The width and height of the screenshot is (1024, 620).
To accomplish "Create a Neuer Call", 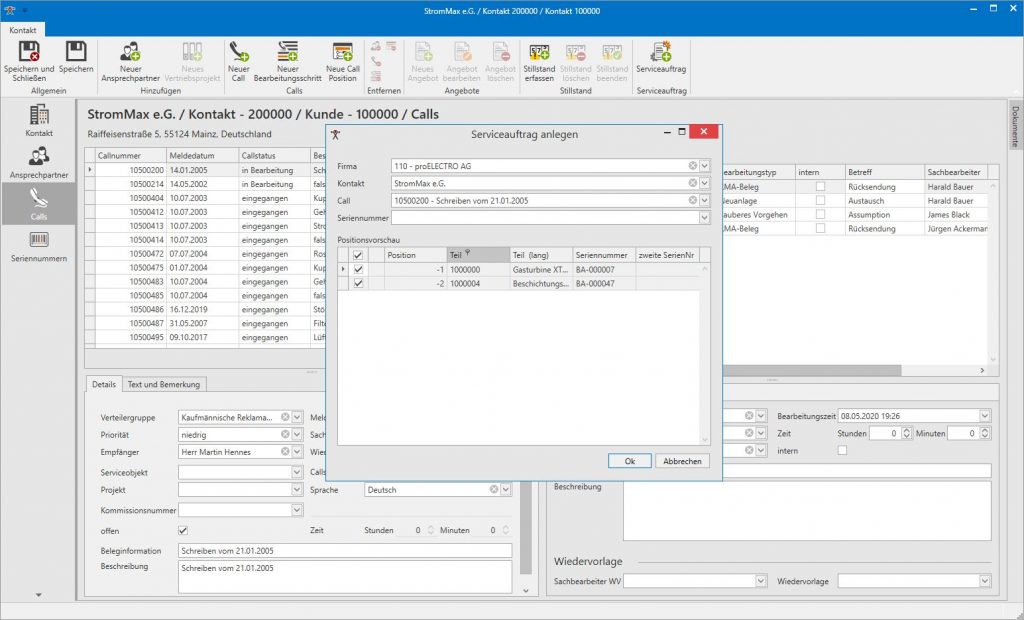I will click(x=239, y=52).
